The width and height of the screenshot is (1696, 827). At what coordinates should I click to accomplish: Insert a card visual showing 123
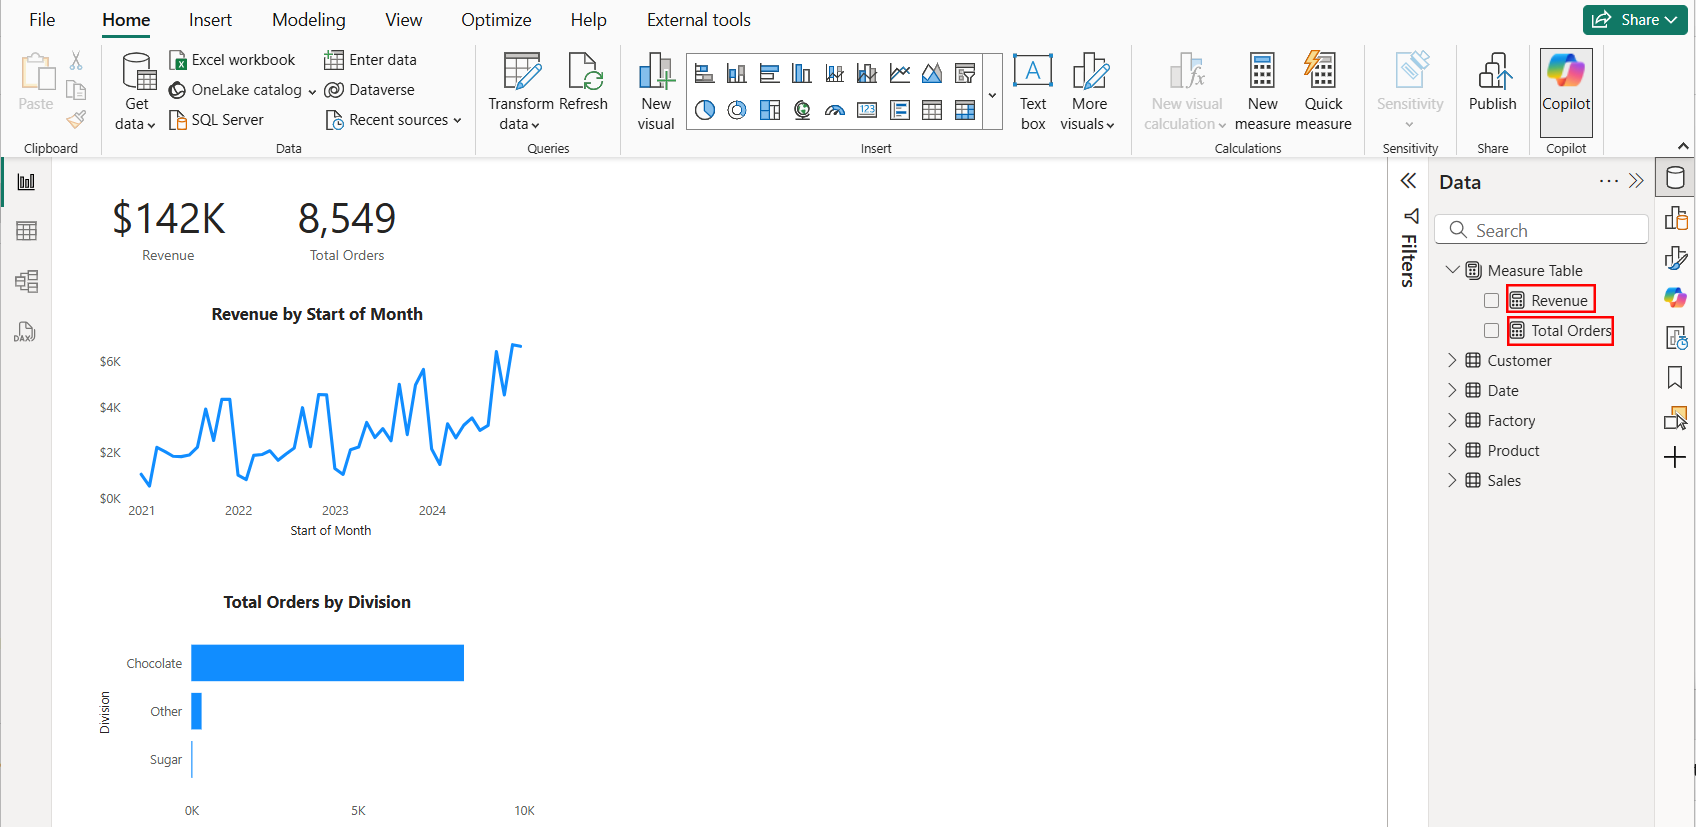click(867, 110)
